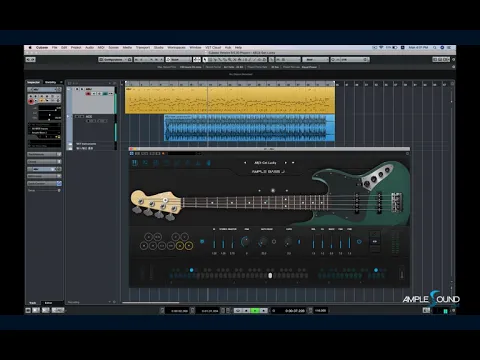Click the Stop button in transport bar
480x360 pixels.
click(x=247, y=311)
